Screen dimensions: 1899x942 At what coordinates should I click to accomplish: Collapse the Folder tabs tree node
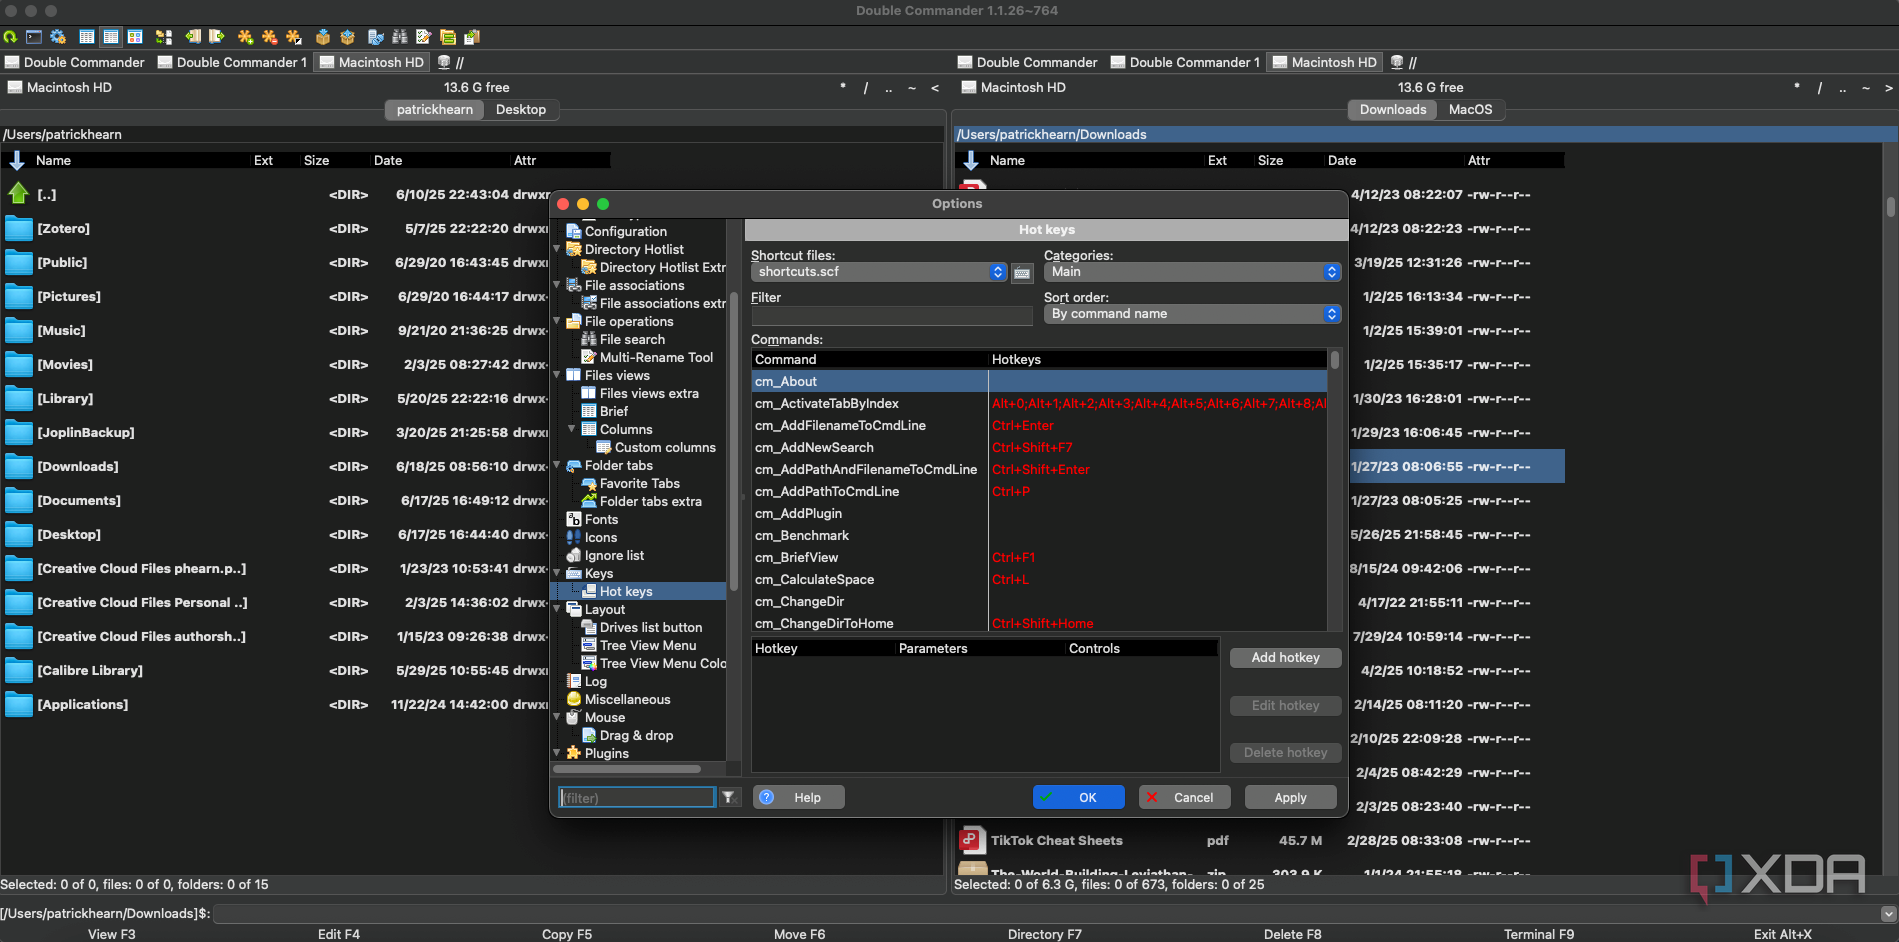(558, 465)
